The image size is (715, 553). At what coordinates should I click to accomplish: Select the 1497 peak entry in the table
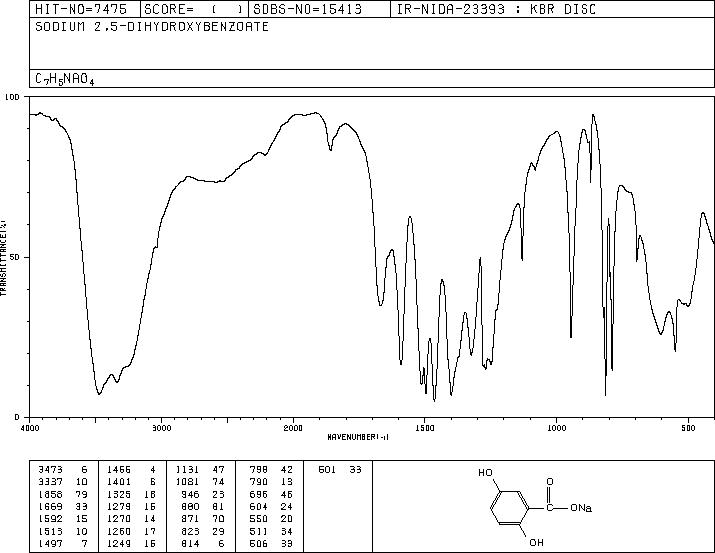click(63, 543)
